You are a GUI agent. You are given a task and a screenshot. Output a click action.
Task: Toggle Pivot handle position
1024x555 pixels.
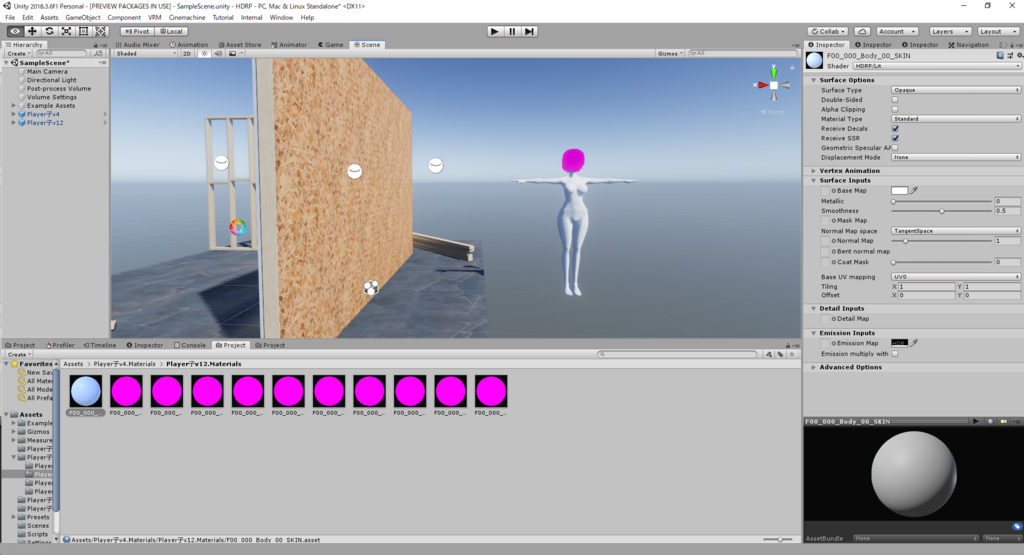[x=136, y=31]
